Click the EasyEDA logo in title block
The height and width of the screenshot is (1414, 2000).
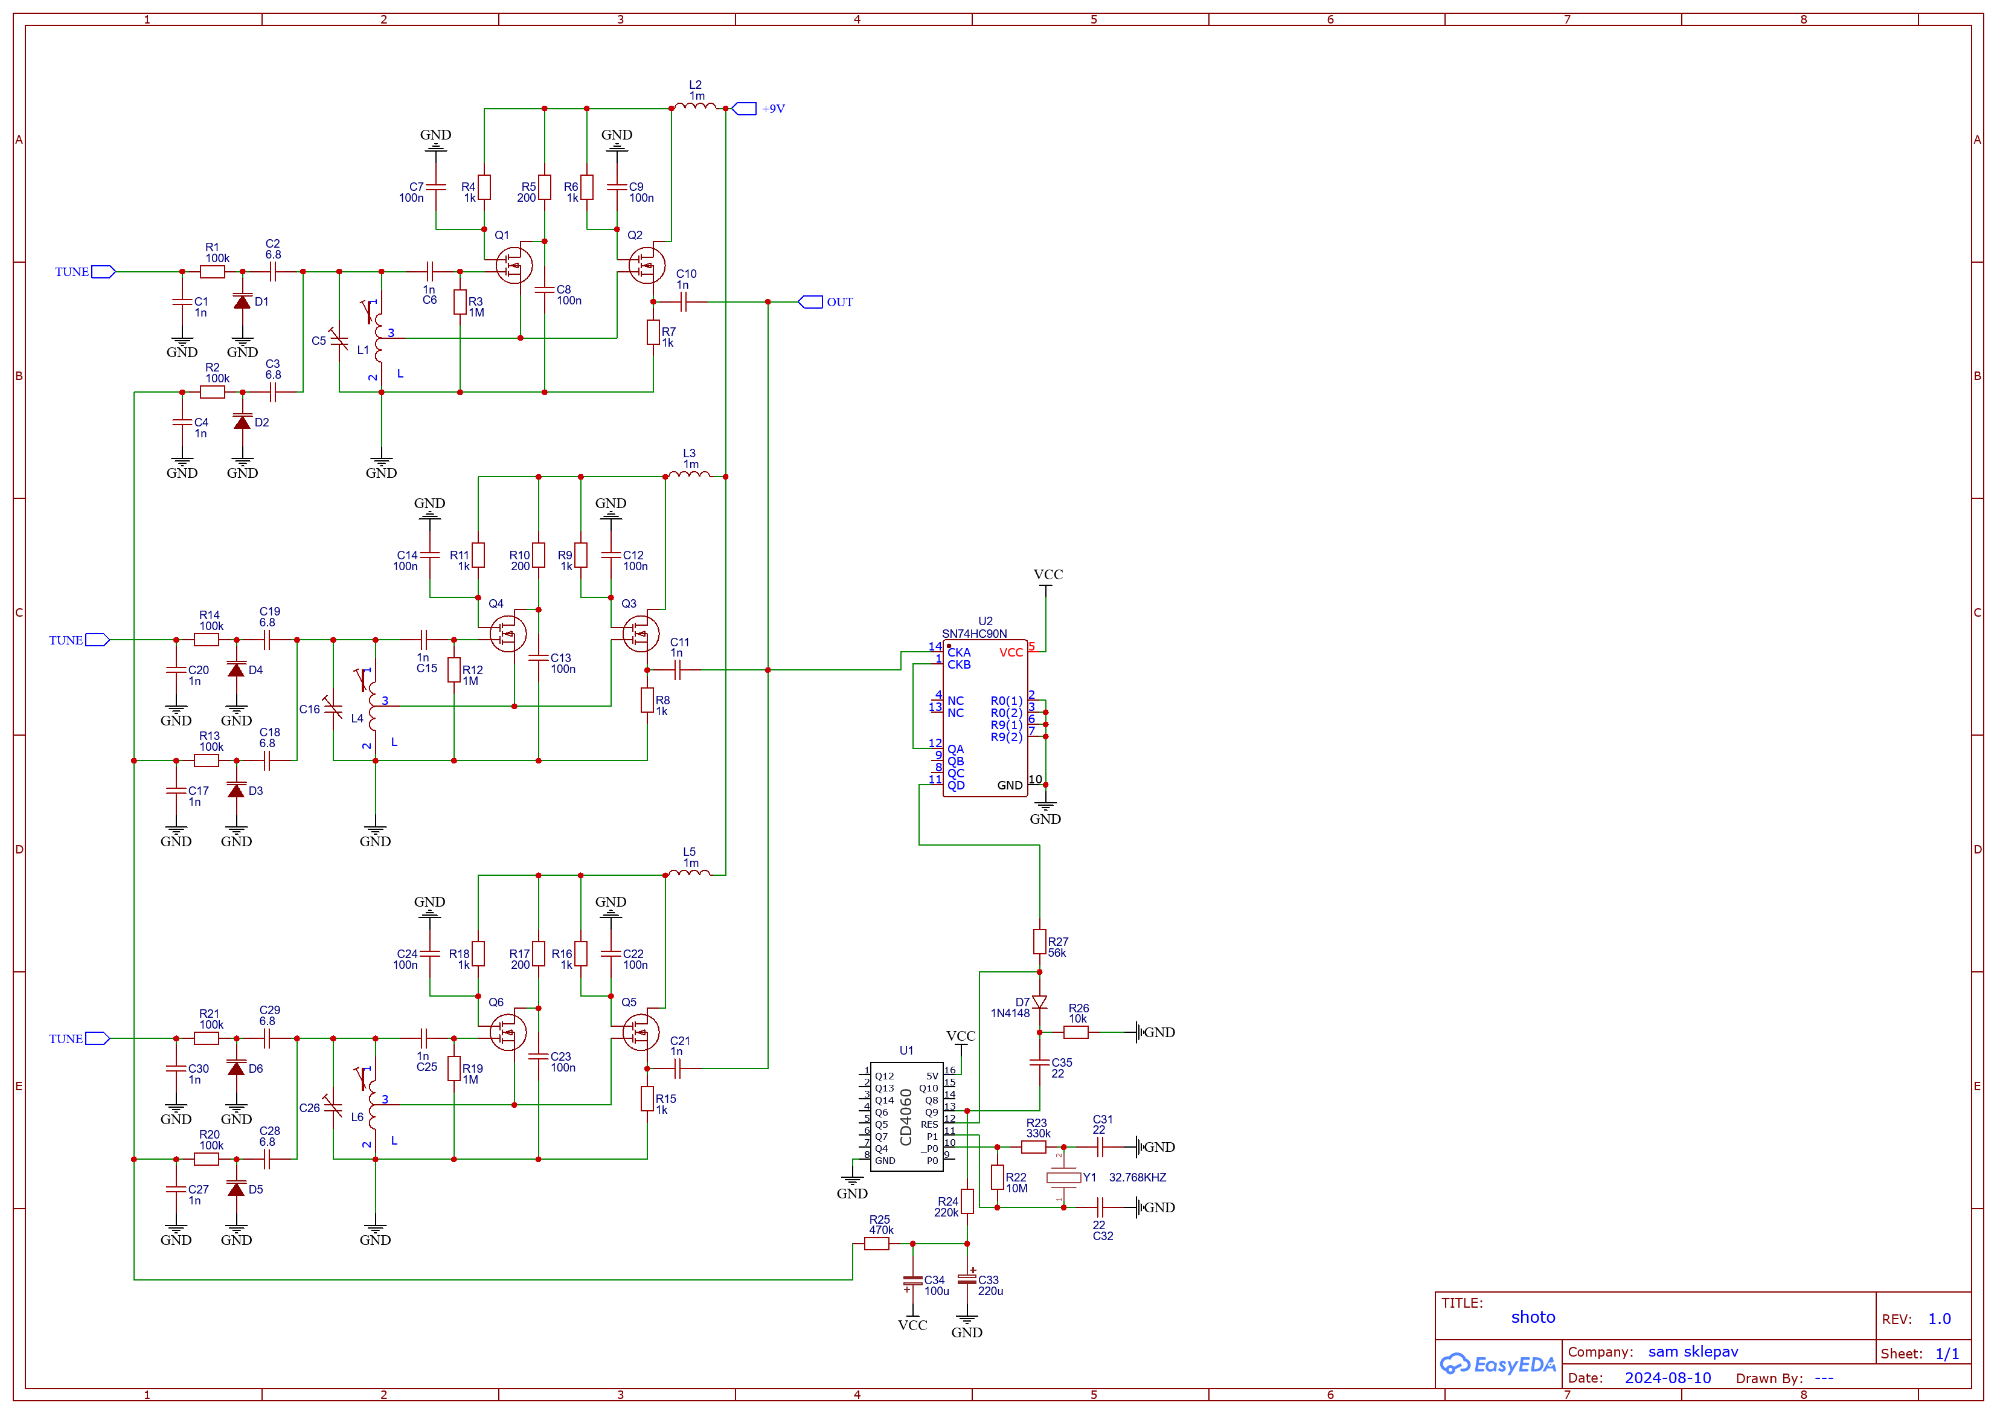[1497, 1364]
